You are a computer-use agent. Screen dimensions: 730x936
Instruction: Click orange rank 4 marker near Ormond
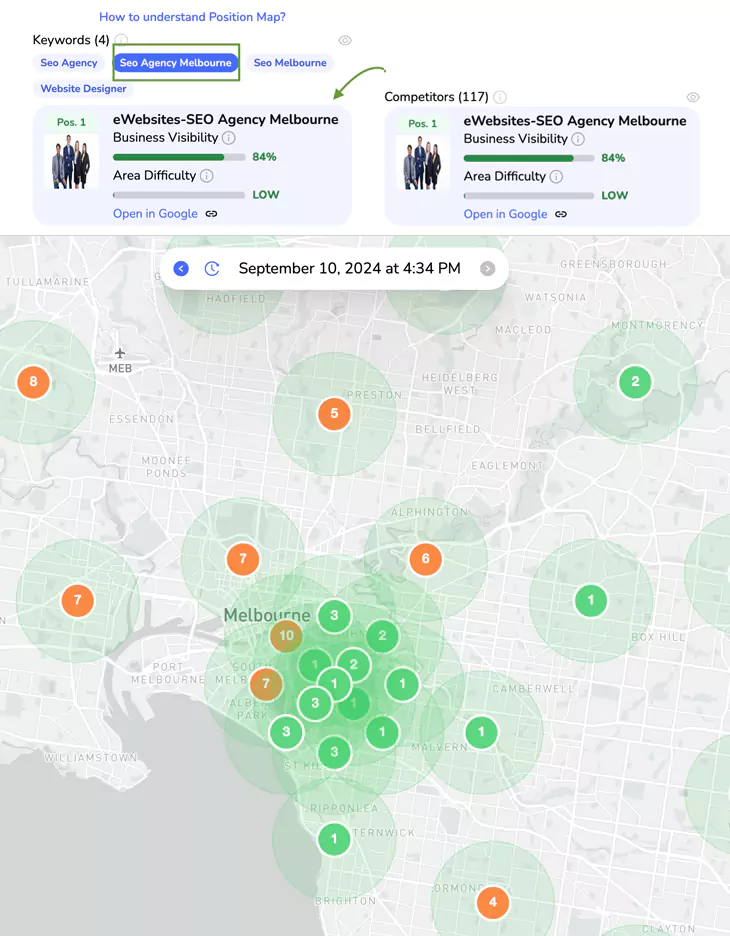tap(493, 902)
